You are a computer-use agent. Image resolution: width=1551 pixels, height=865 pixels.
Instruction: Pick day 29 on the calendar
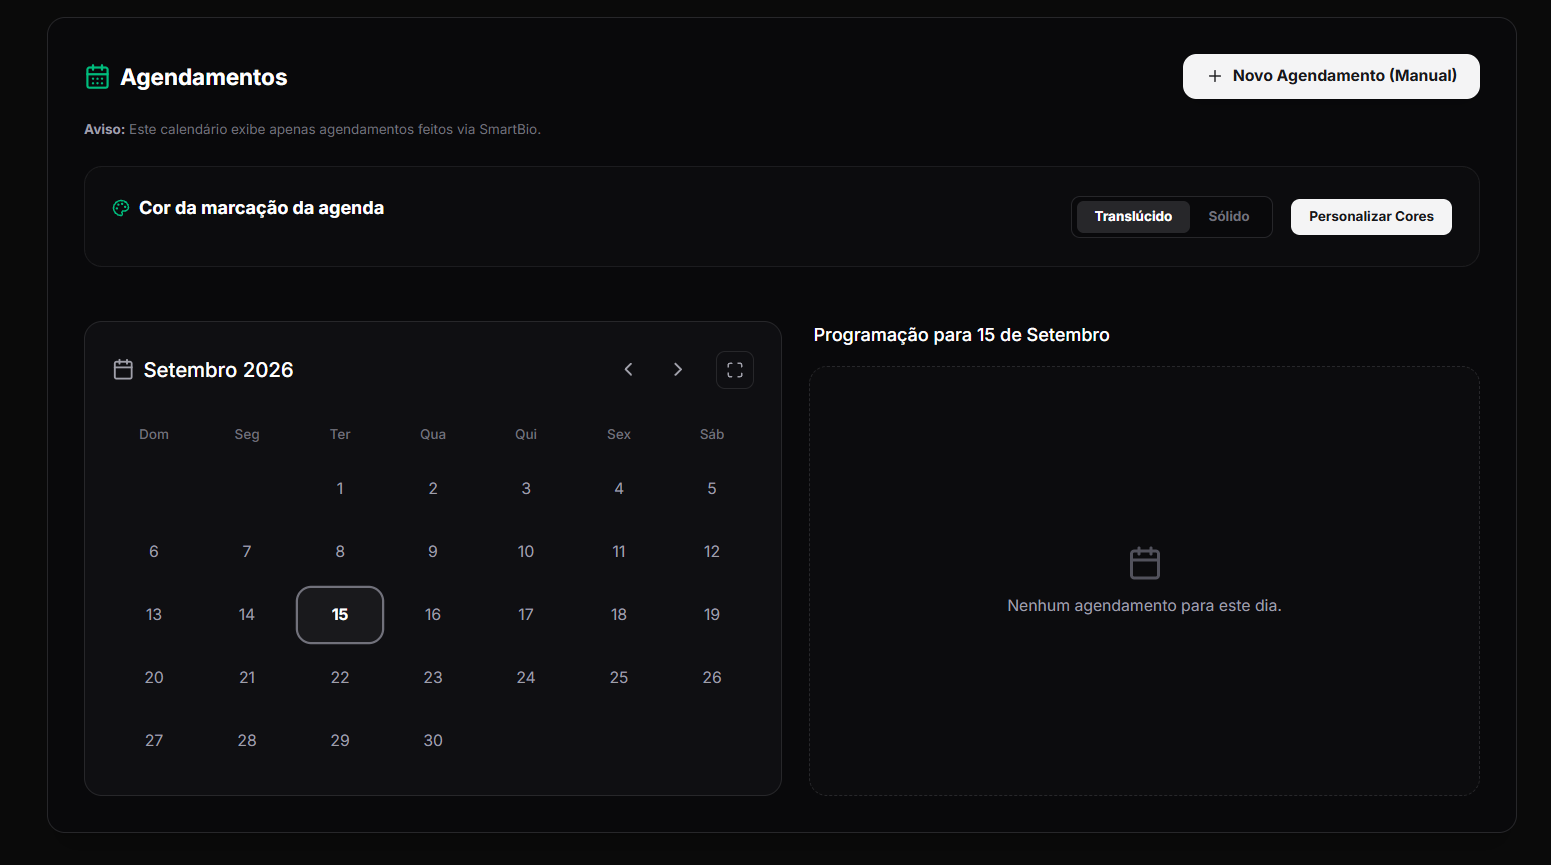click(x=340, y=741)
